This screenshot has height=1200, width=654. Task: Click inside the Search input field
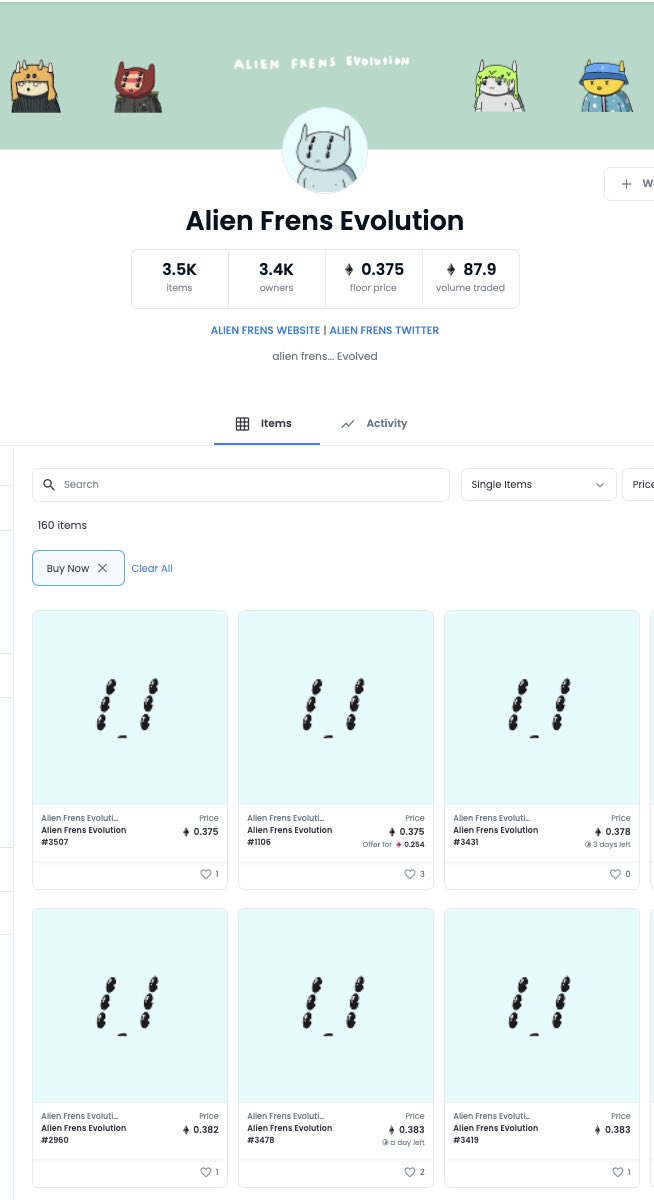tap(241, 484)
